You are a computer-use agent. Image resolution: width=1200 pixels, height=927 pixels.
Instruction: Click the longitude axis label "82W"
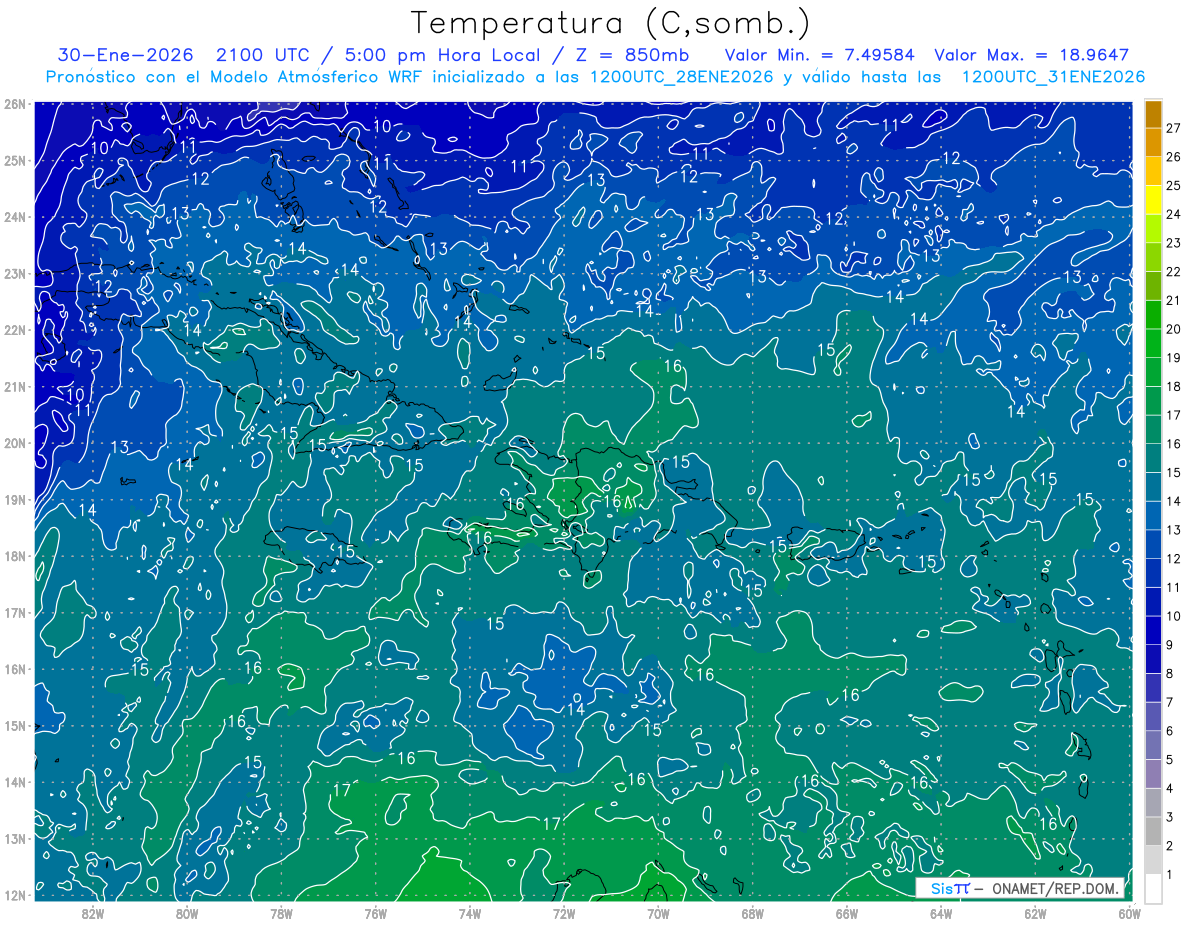point(93,913)
